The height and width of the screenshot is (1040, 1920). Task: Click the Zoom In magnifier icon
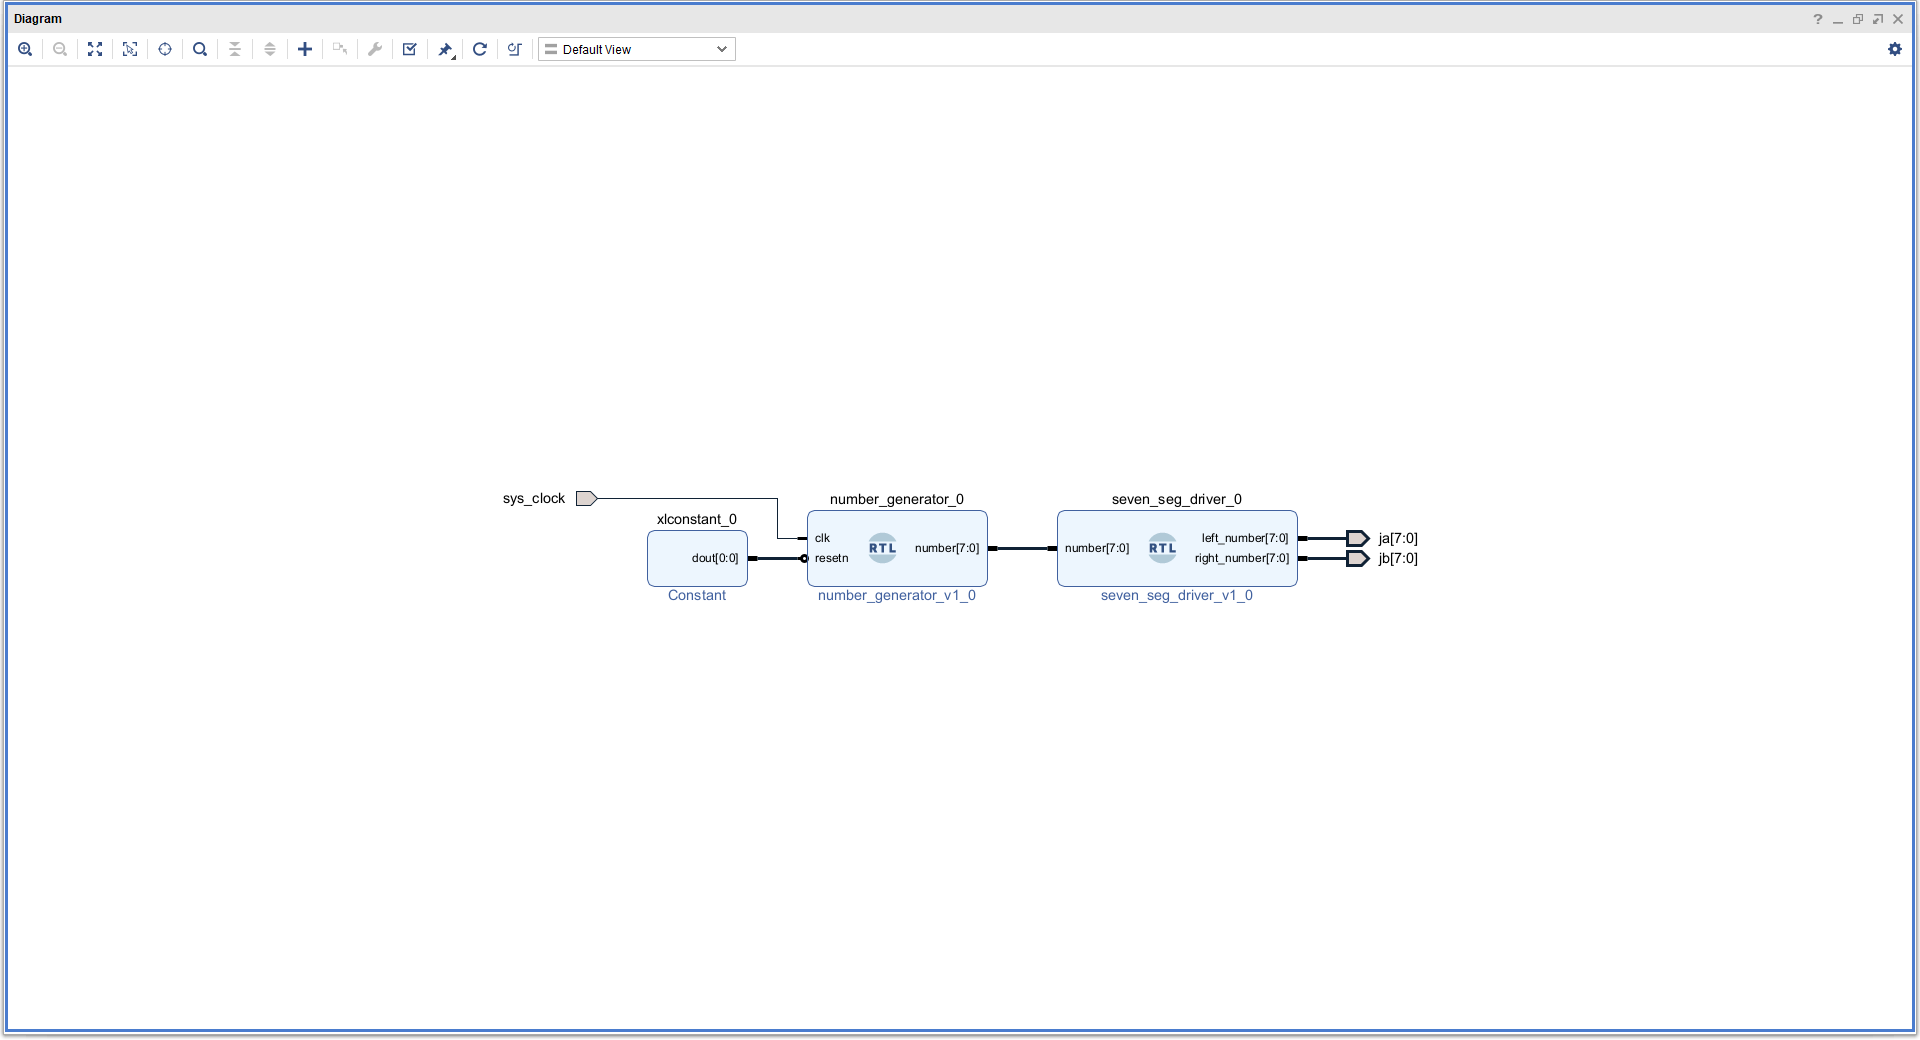click(x=25, y=49)
